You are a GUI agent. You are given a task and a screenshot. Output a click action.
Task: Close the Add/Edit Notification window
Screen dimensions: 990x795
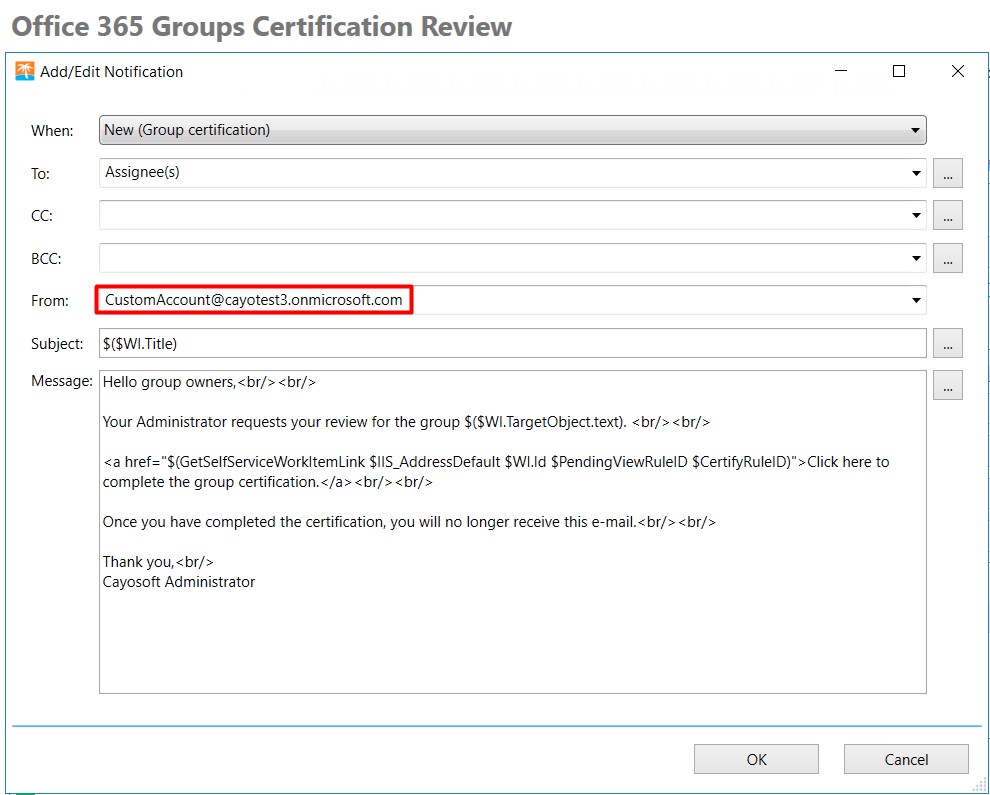(958, 71)
